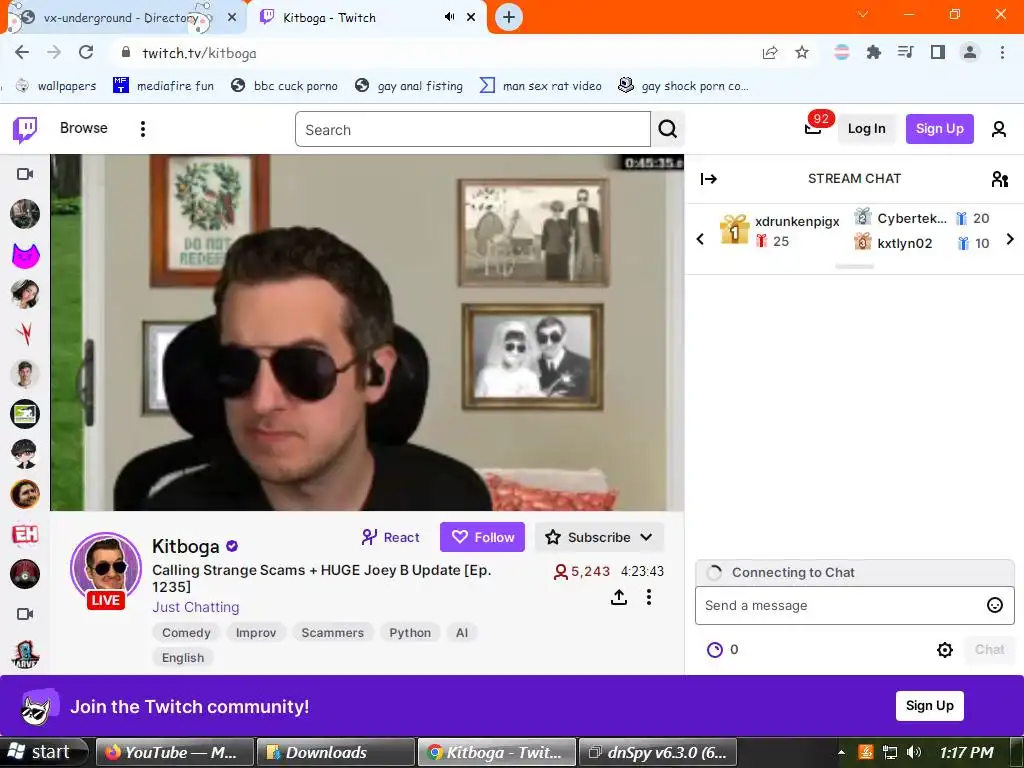The image size is (1024, 768).
Task: Switch to YouTube Firefox taskbar window
Action: (174, 752)
